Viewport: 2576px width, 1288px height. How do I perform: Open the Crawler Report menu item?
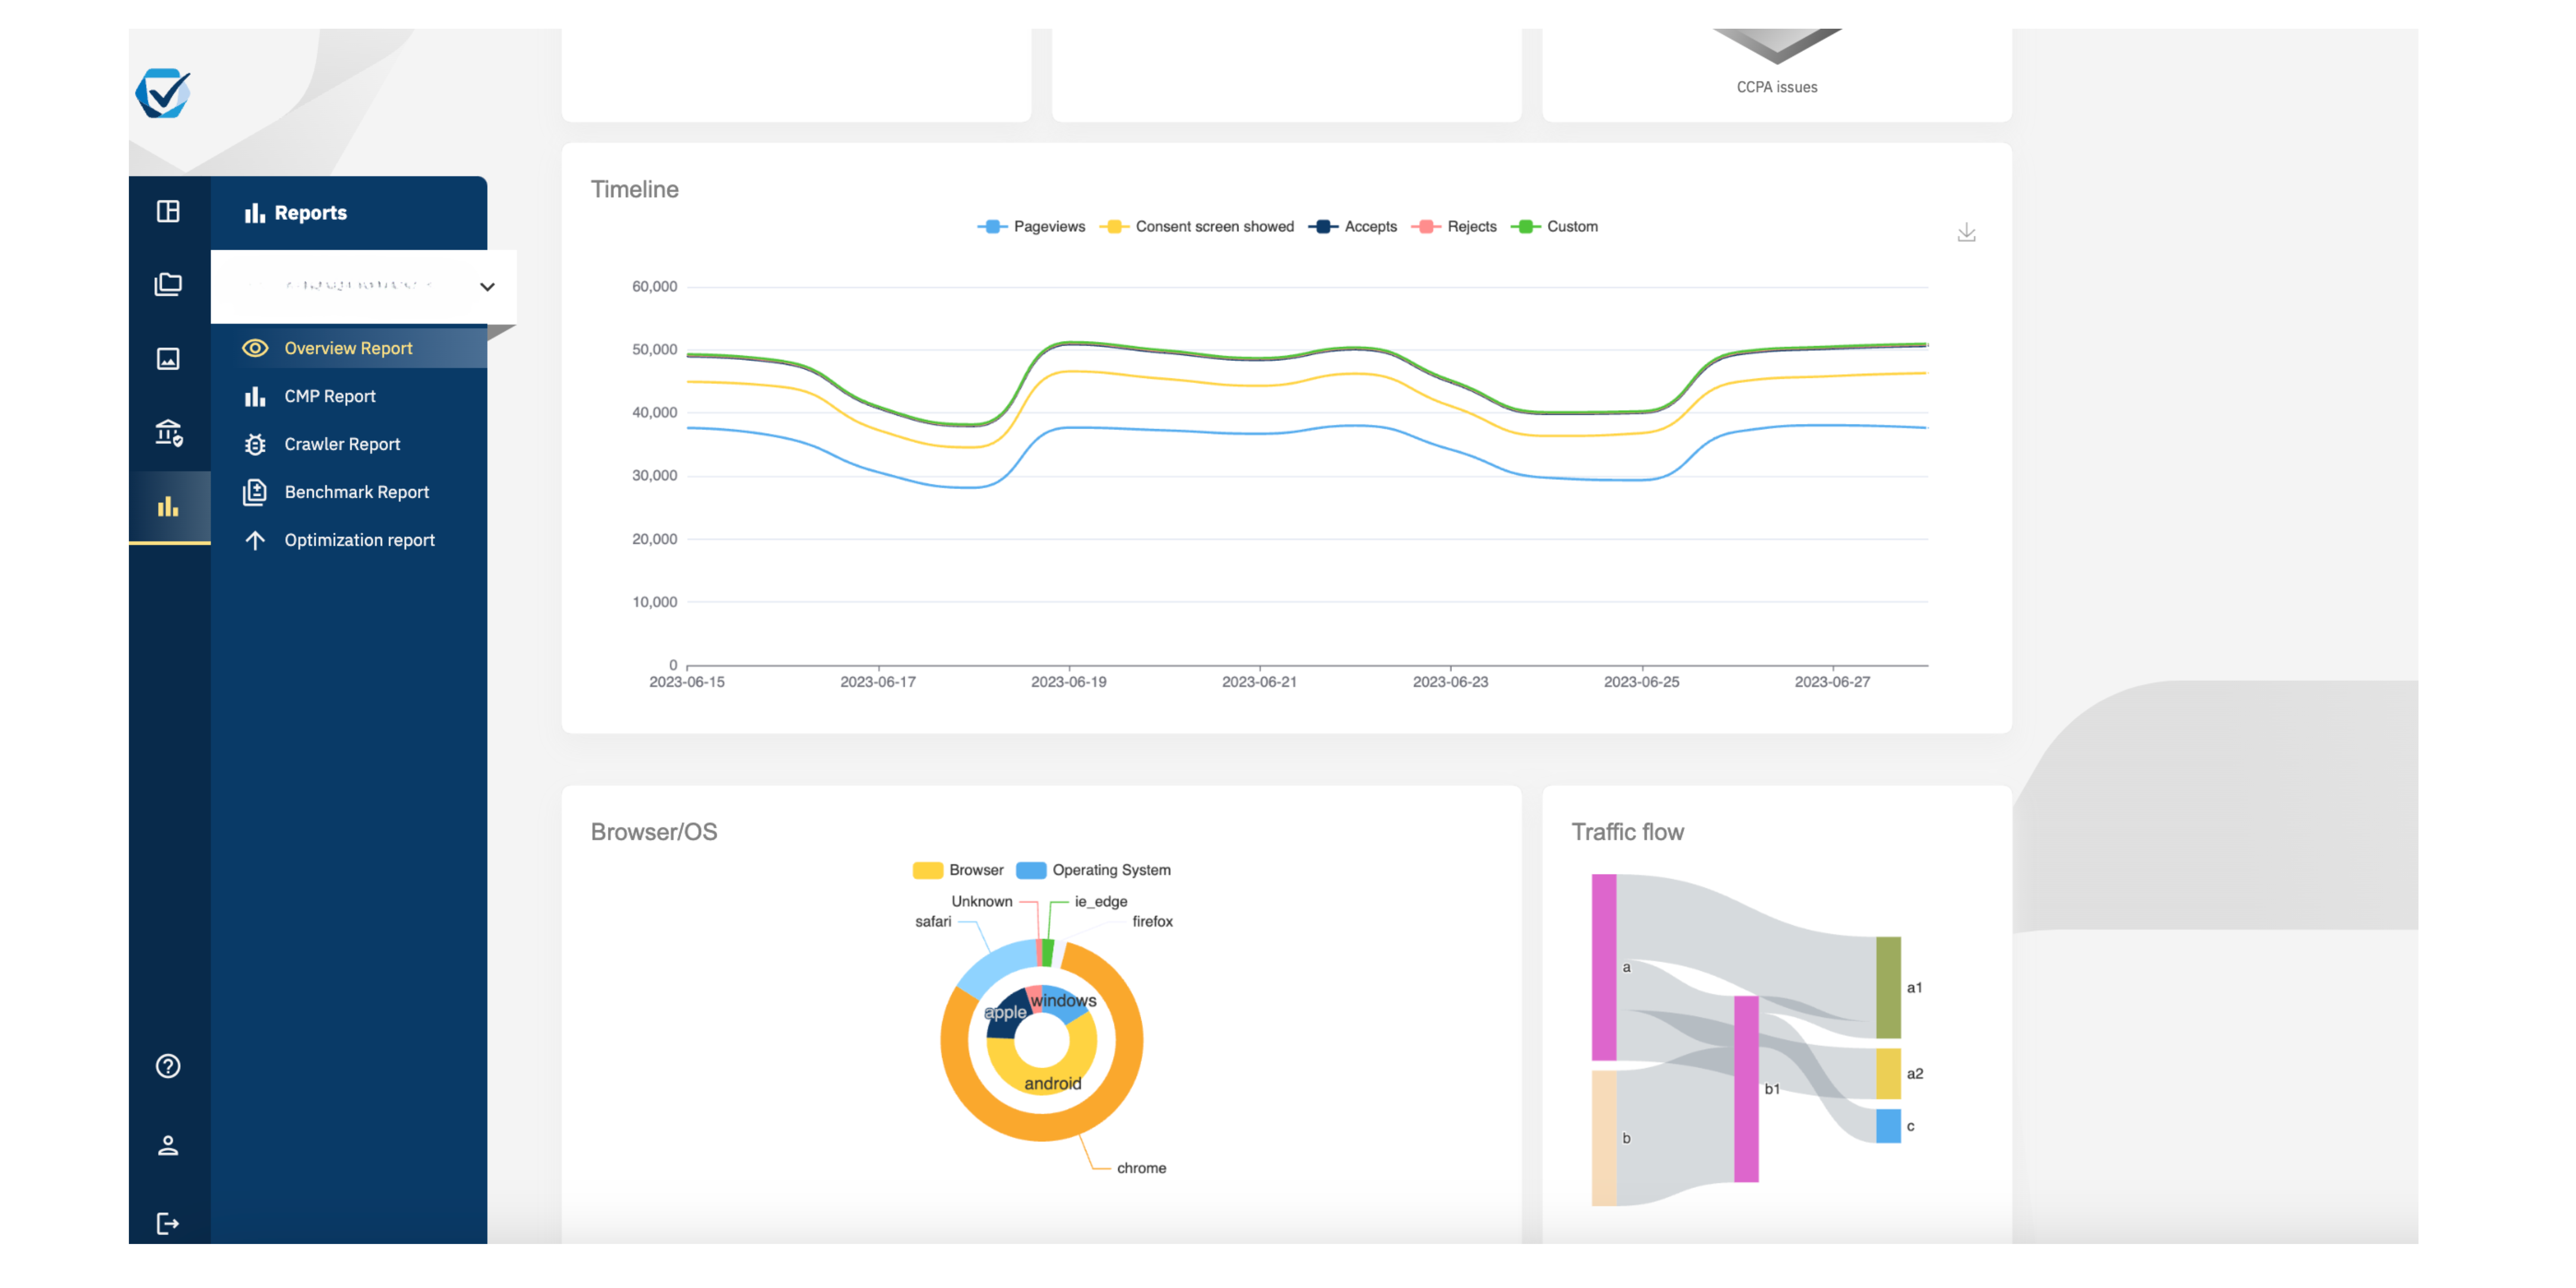point(342,444)
